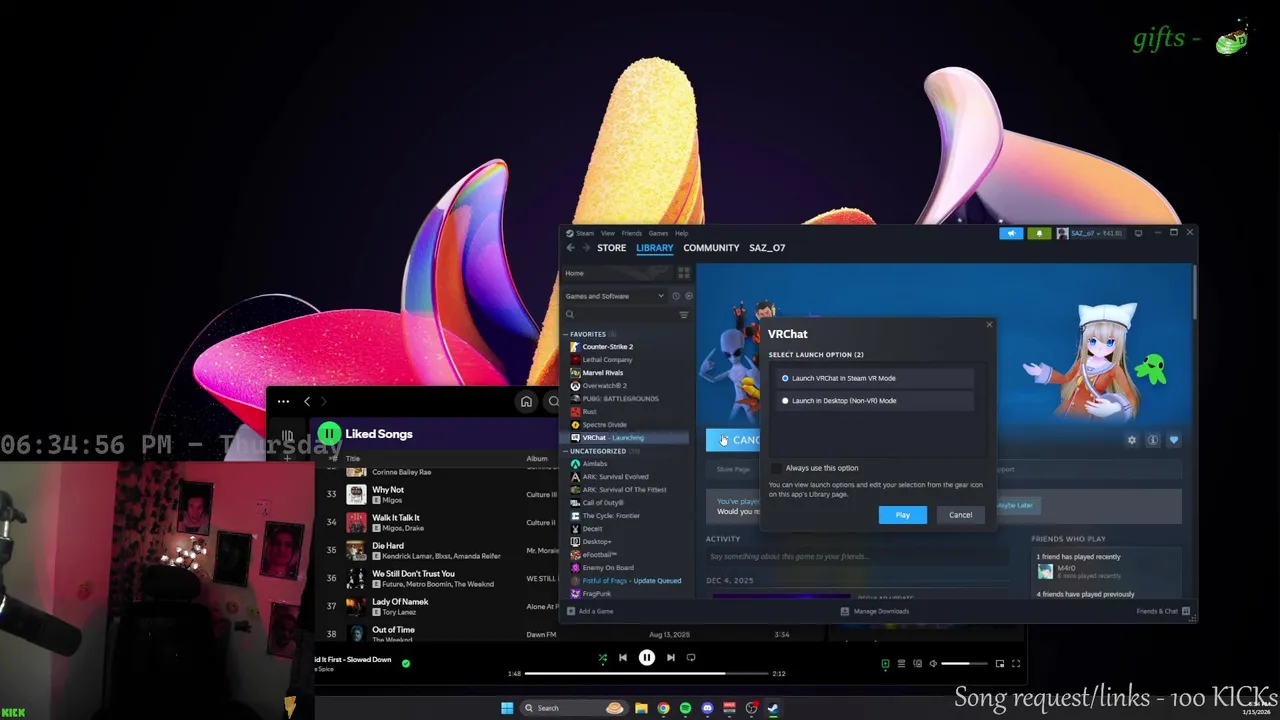Open Spotify now playing view icon

(x=885, y=664)
